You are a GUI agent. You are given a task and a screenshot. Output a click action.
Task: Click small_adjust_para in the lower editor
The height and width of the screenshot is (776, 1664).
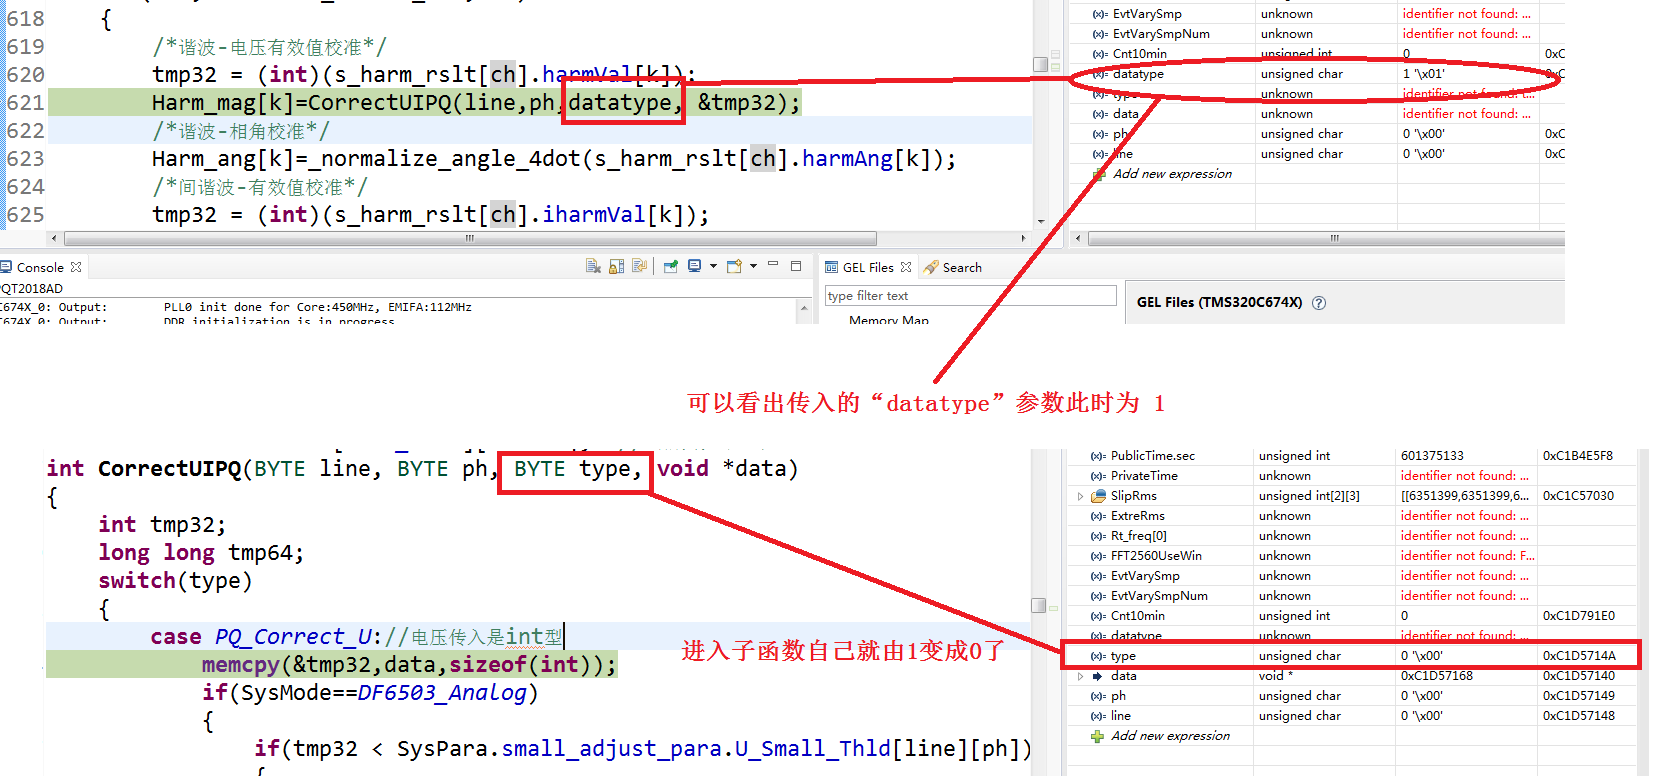pyautogui.click(x=610, y=749)
